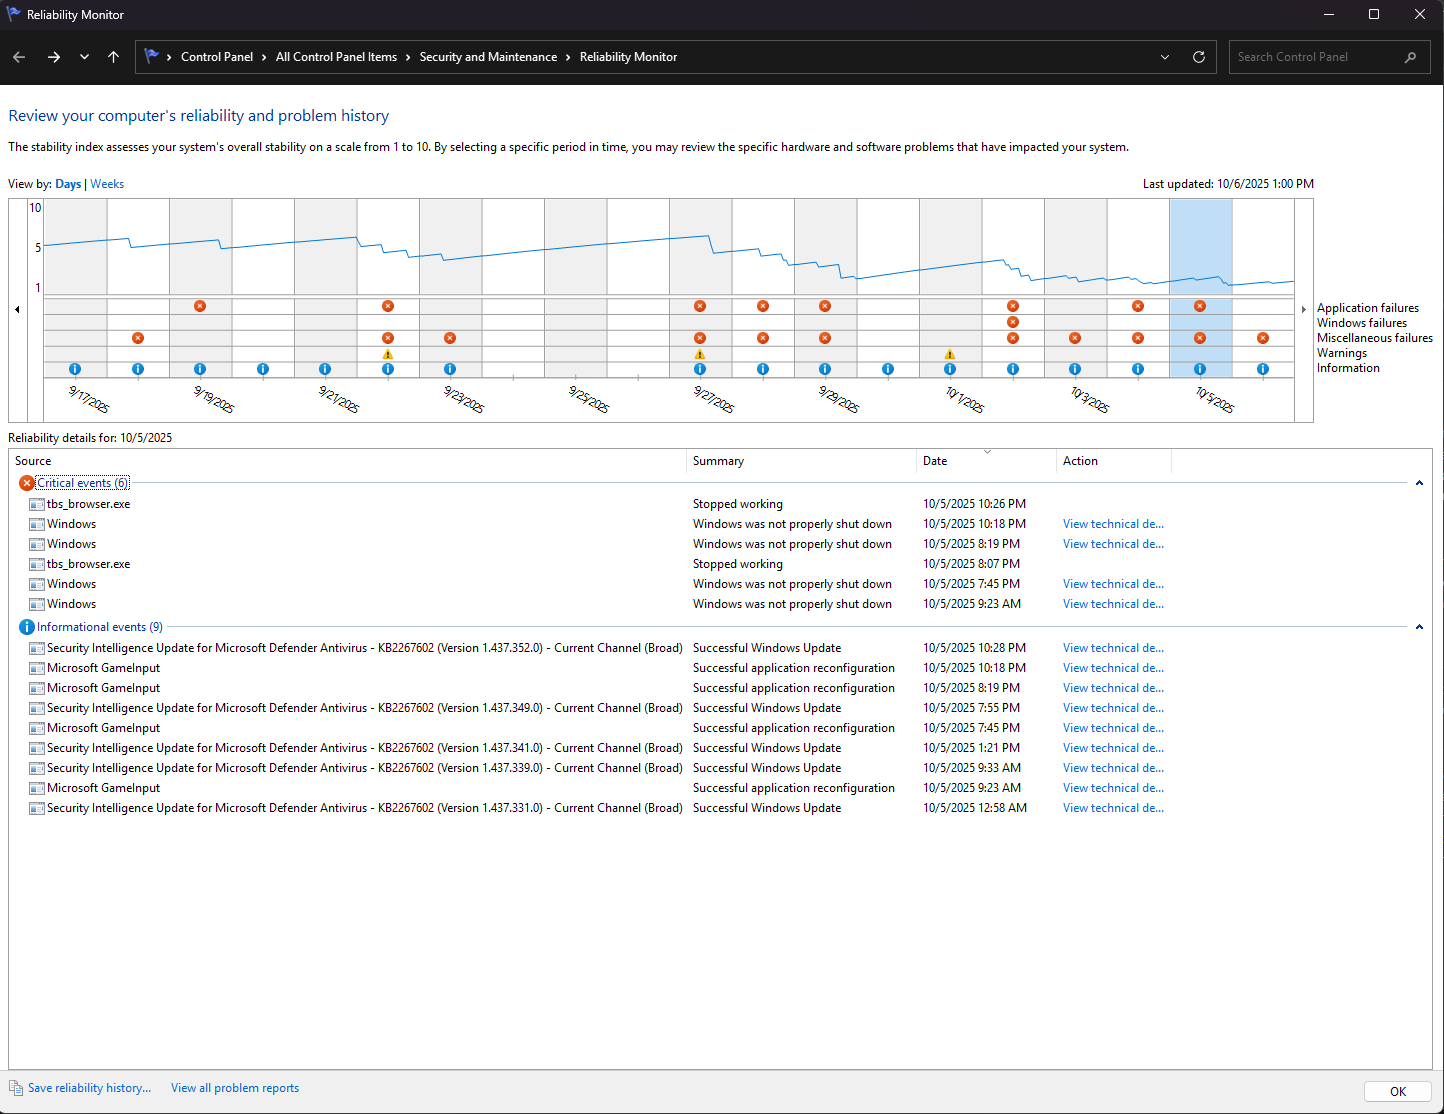Viewport: 1444px width, 1114px height.
Task: Click the Forward navigation arrow
Action: pos(53,57)
